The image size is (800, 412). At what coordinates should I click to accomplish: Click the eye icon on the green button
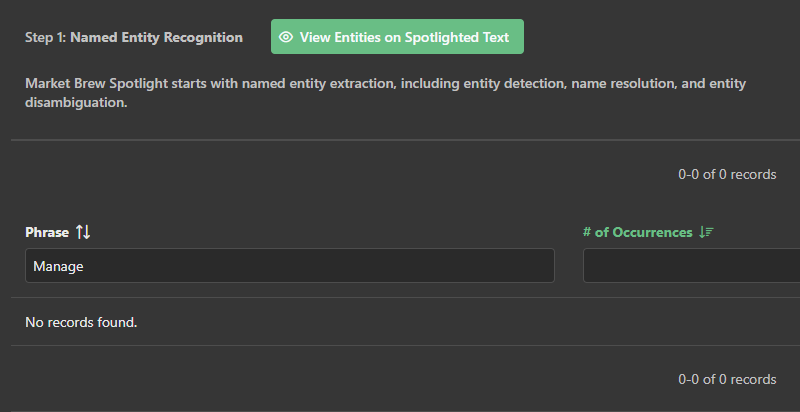[286, 37]
